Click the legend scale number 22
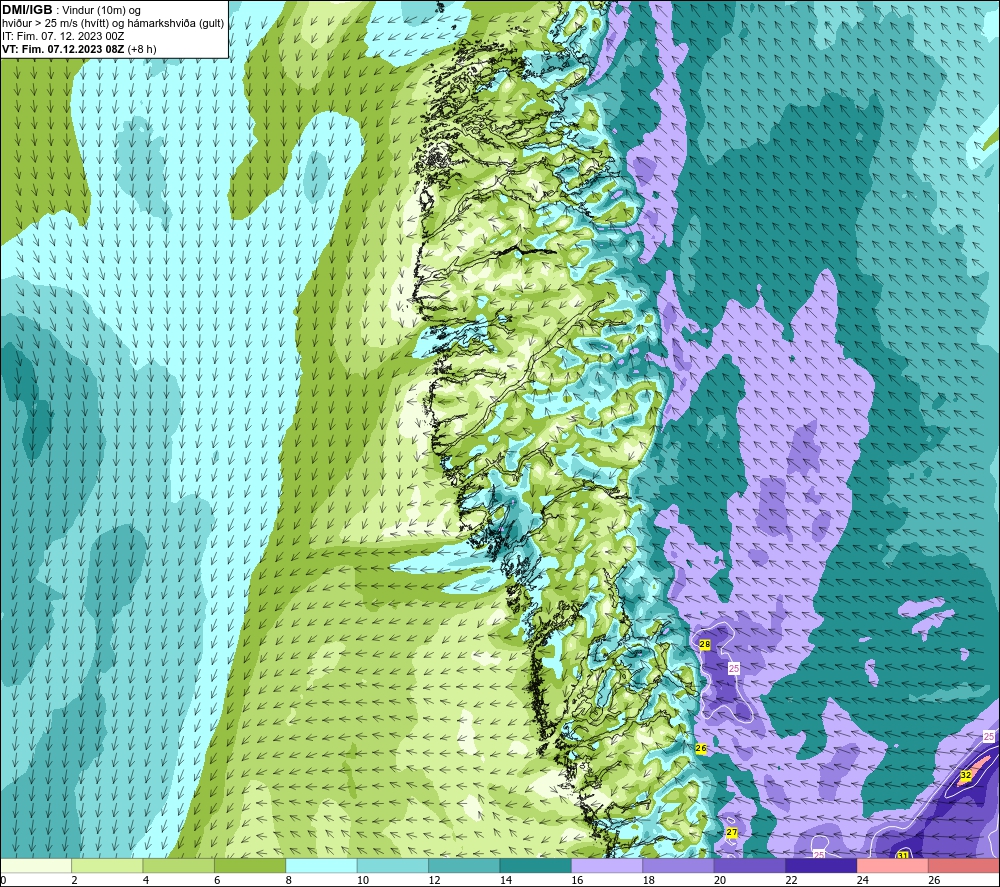The width and height of the screenshot is (1000, 887). pos(791,880)
